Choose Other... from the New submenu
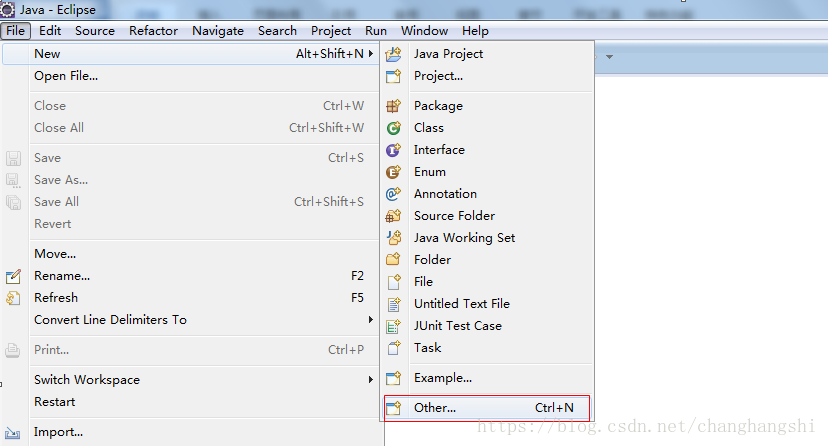 tap(487, 408)
